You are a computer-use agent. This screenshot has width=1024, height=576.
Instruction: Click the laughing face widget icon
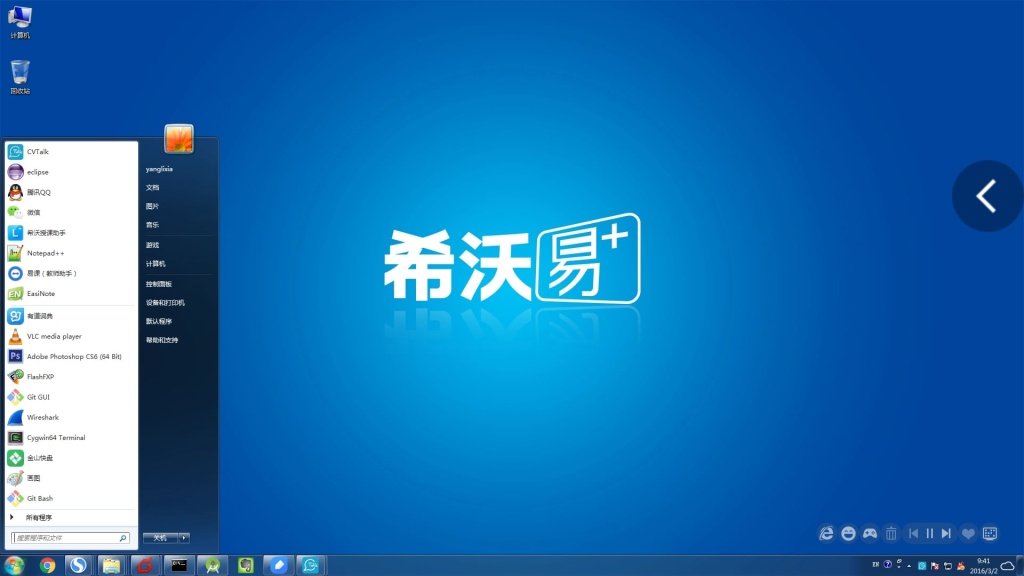coord(848,534)
